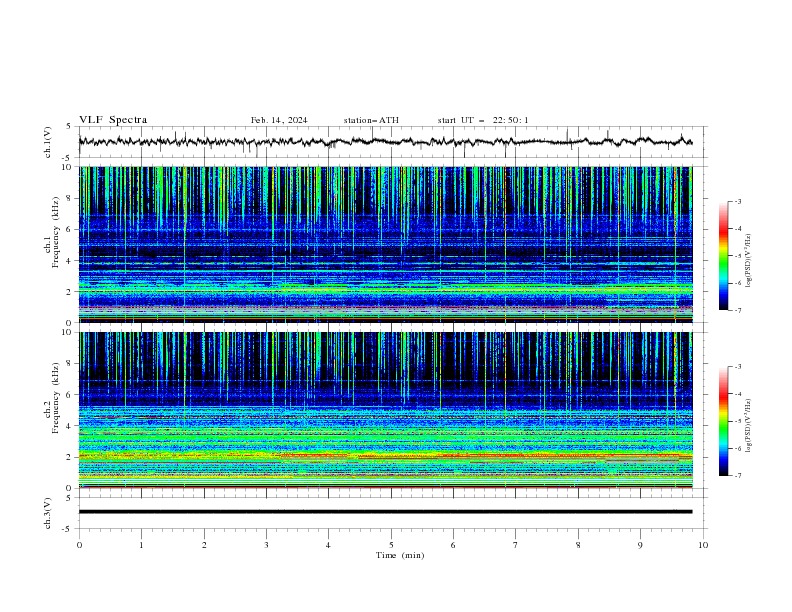Select the date text "Feb. 14, 2024"
The width and height of the screenshot is (792, 612).
[279, 120]
